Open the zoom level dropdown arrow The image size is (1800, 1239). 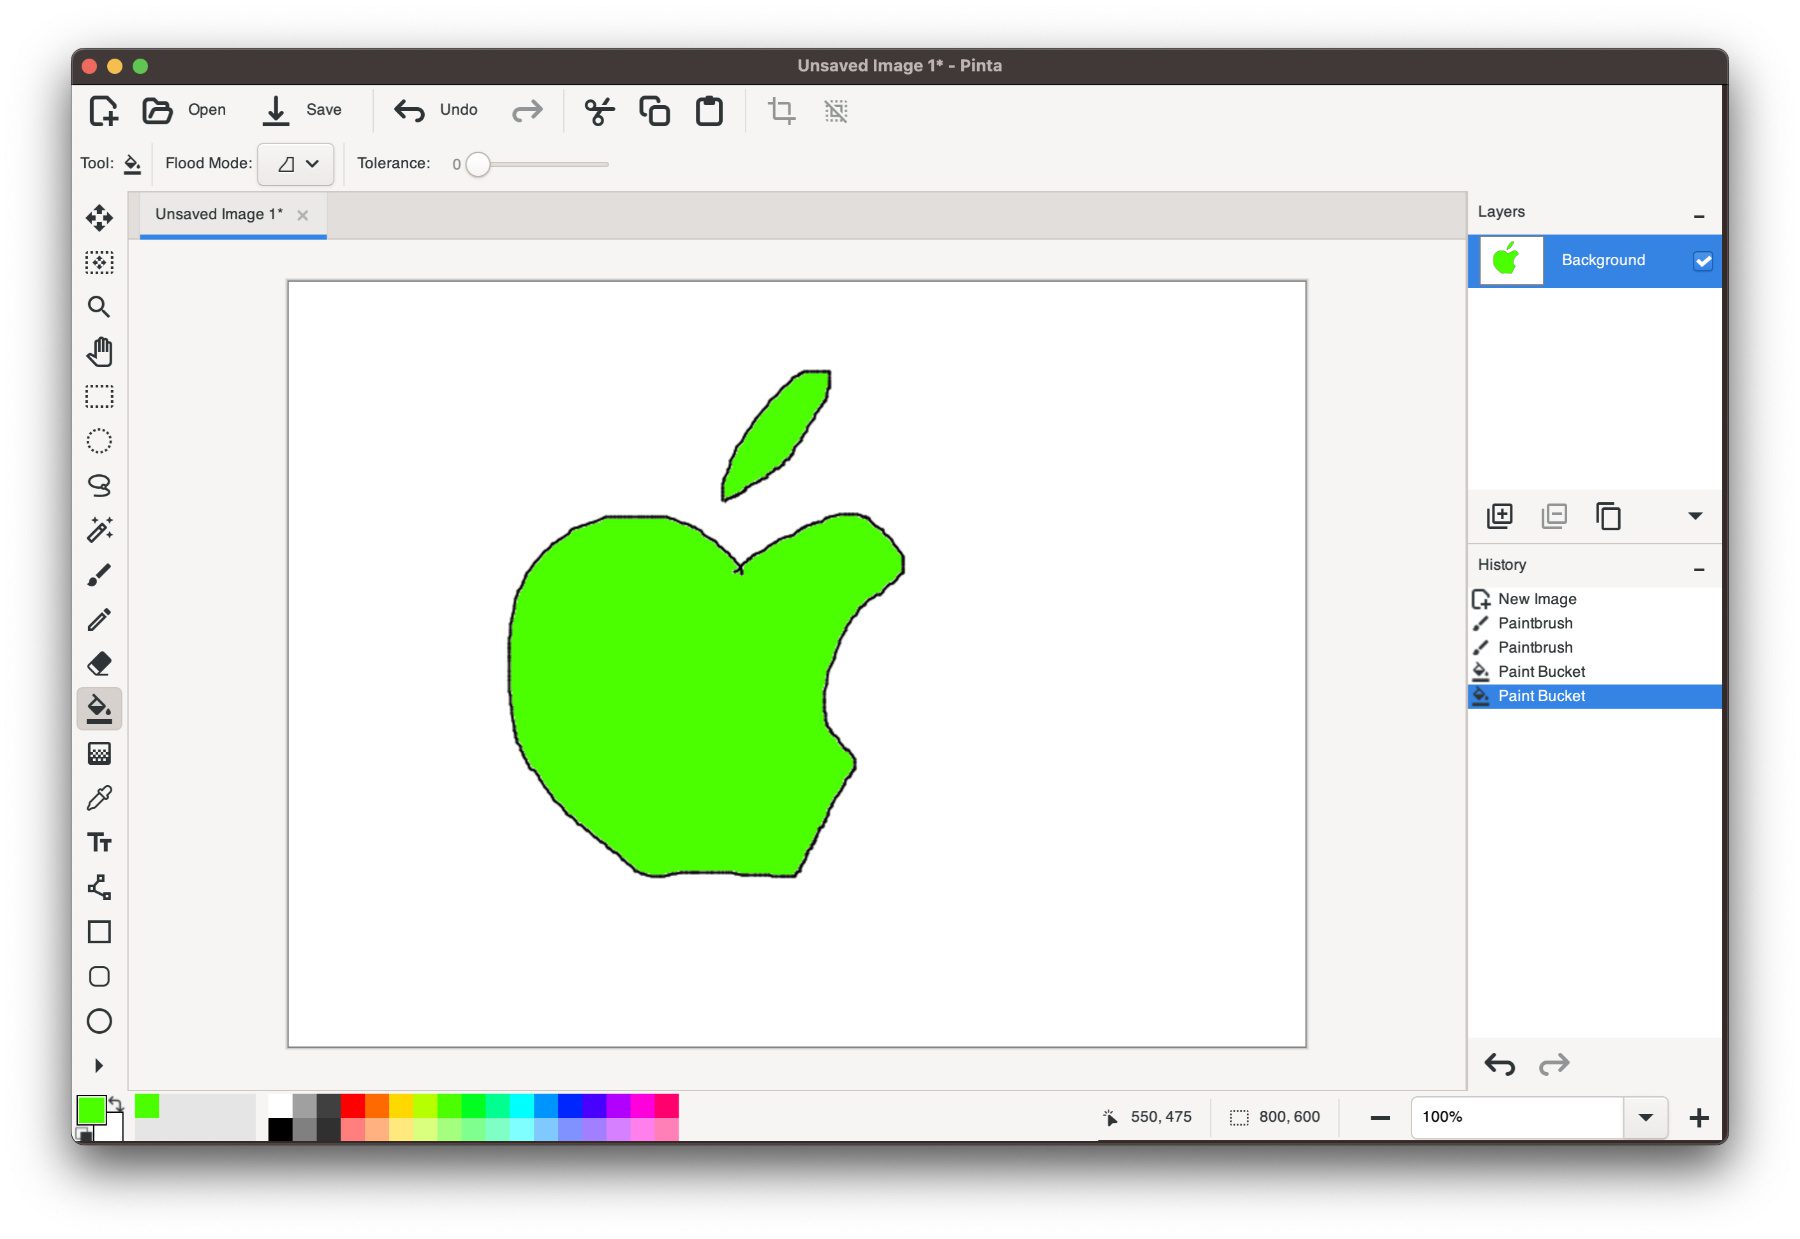(x=1645, y=1117)
